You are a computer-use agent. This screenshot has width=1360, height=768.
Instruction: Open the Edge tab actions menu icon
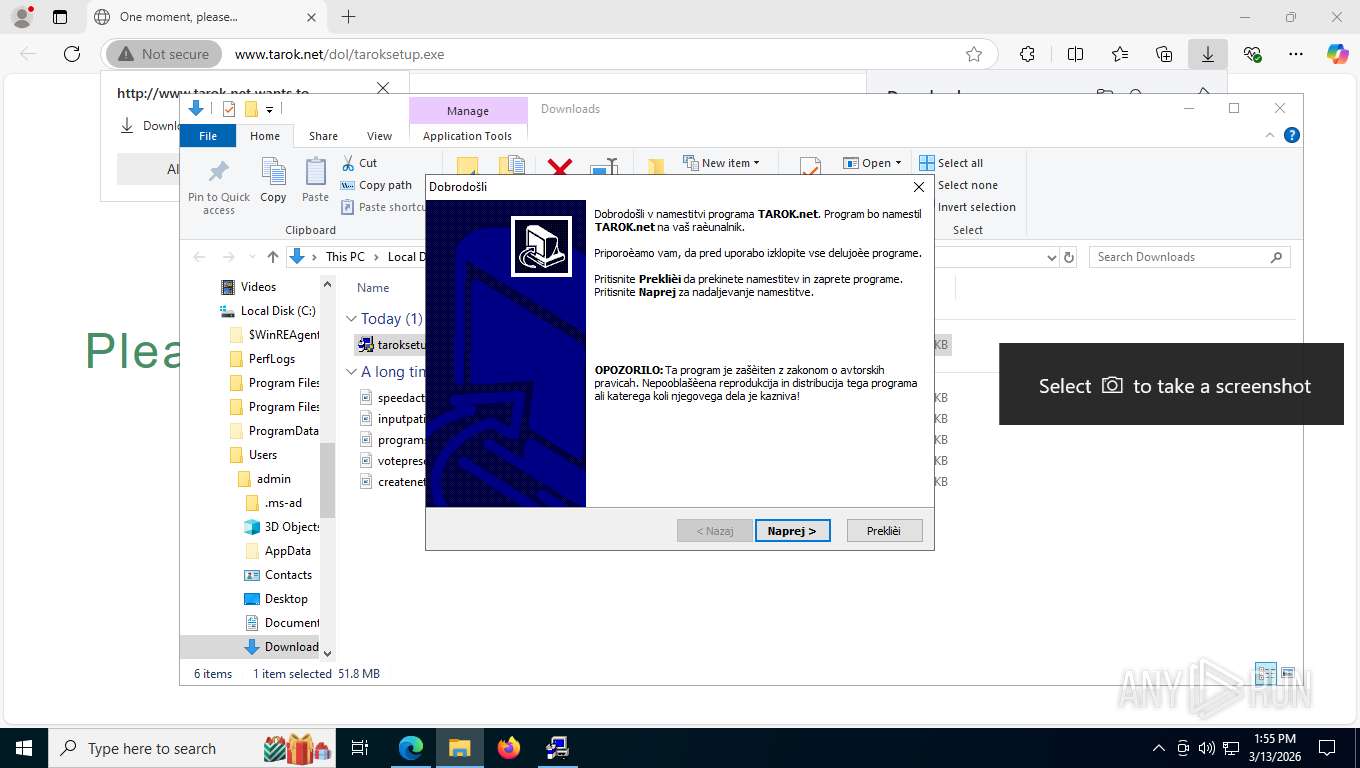point(60,17)
